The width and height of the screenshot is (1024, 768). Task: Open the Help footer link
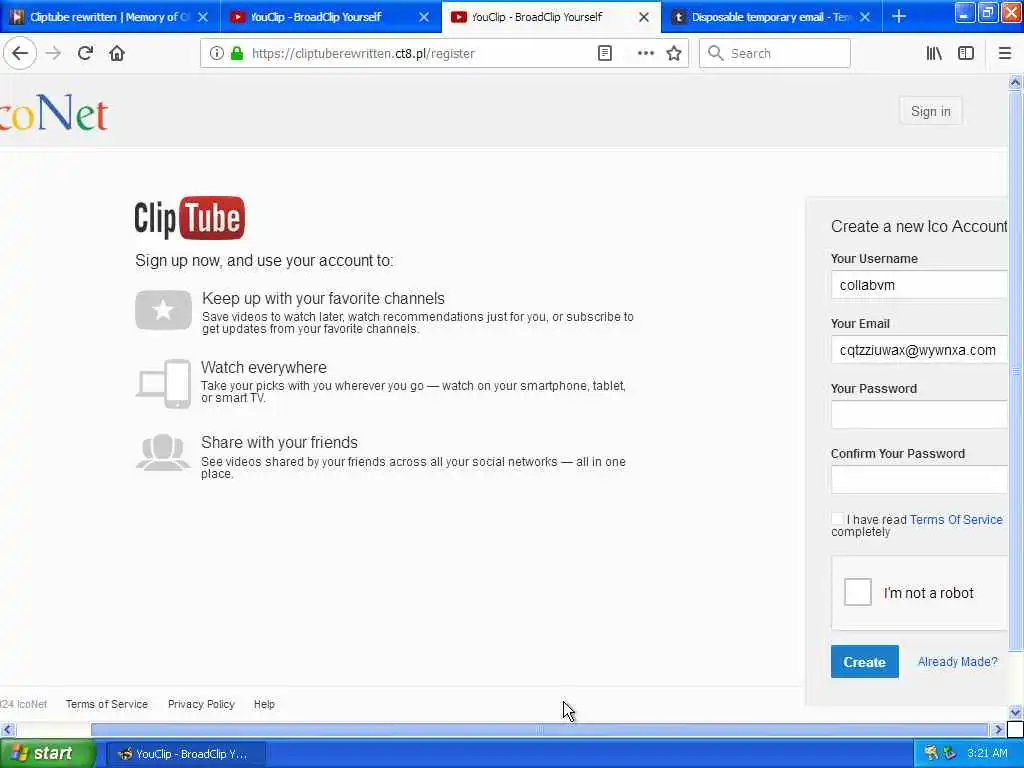pos(264,704)
